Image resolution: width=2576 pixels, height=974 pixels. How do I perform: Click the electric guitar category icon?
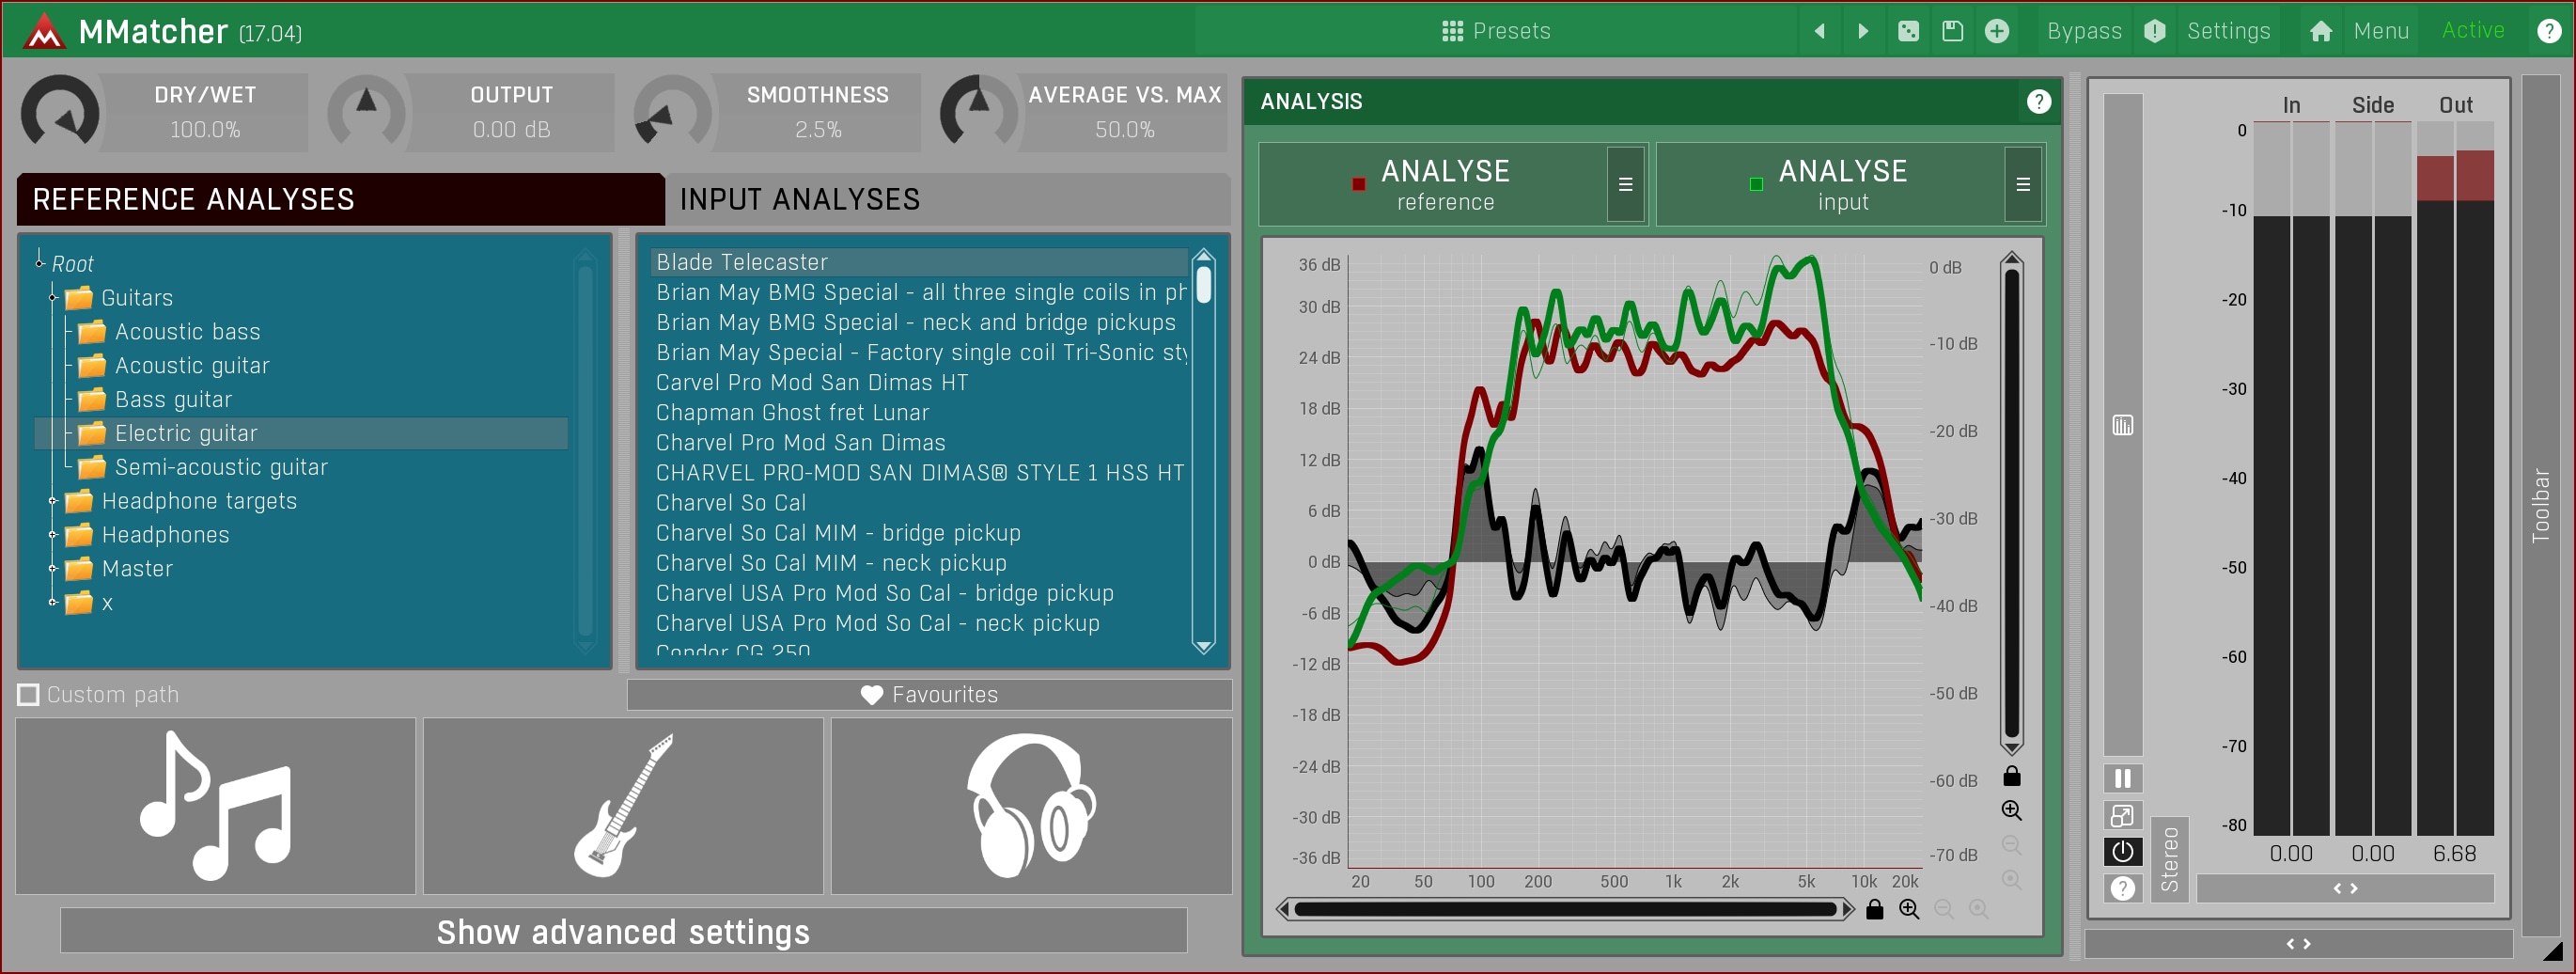tap(623, 805)
